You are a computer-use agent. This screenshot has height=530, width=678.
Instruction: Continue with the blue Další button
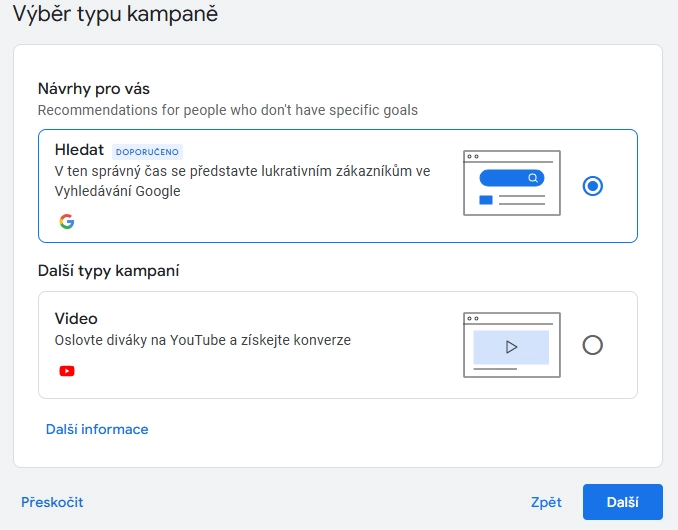pyautogui.click(x=623, y=502)
